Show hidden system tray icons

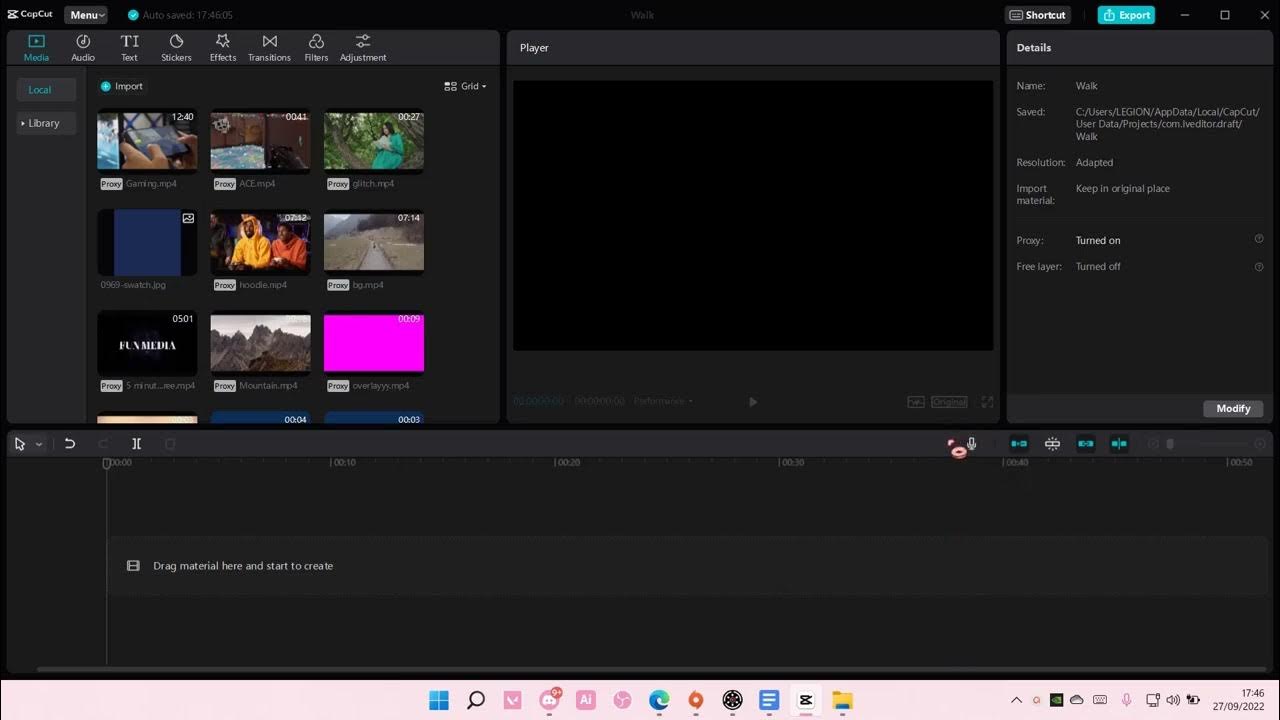(x=1017, y=700)
